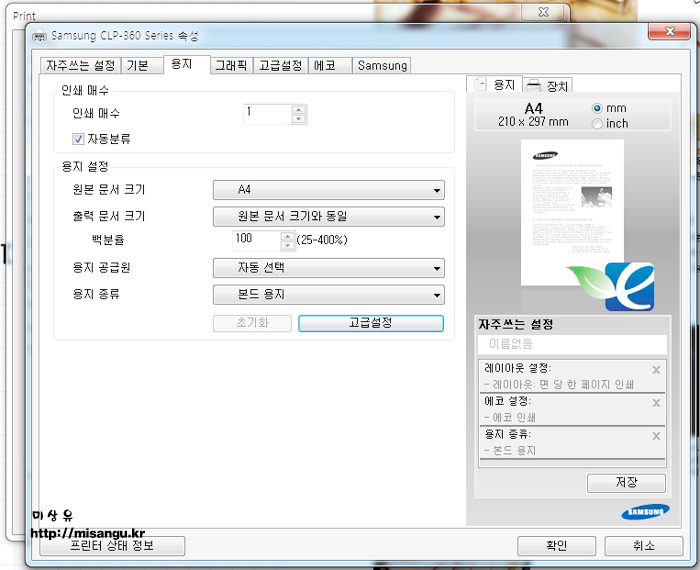Click the printer icon in title bar

(x=39, y=36)
